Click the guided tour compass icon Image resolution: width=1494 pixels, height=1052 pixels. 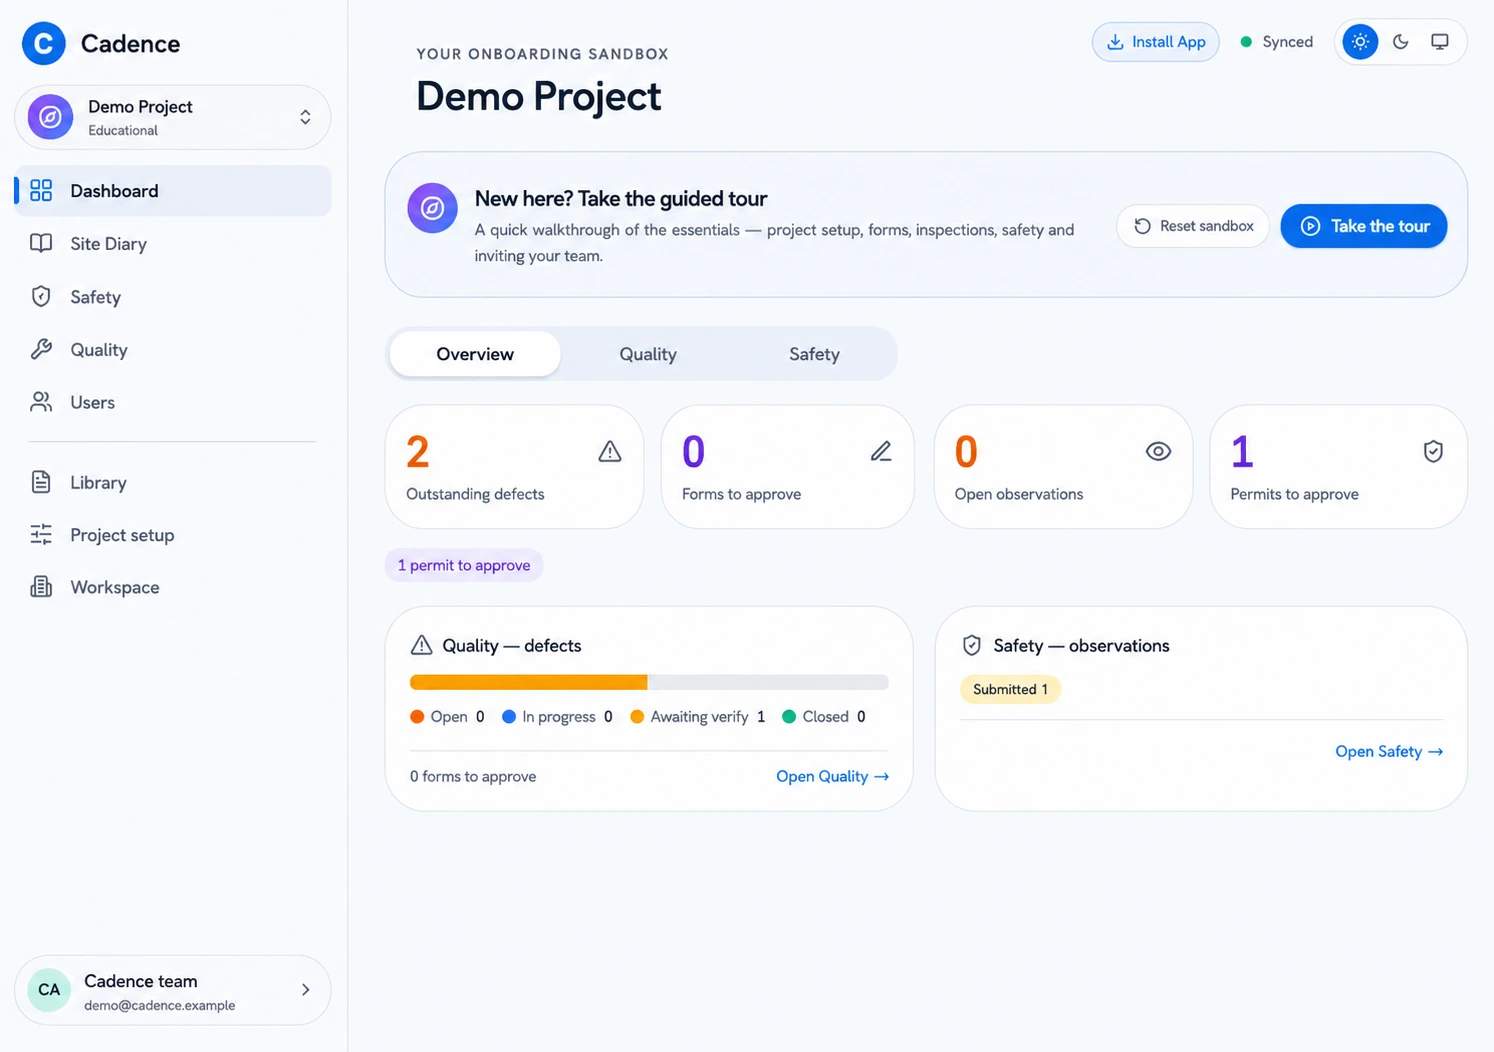[x=432, y=208]
